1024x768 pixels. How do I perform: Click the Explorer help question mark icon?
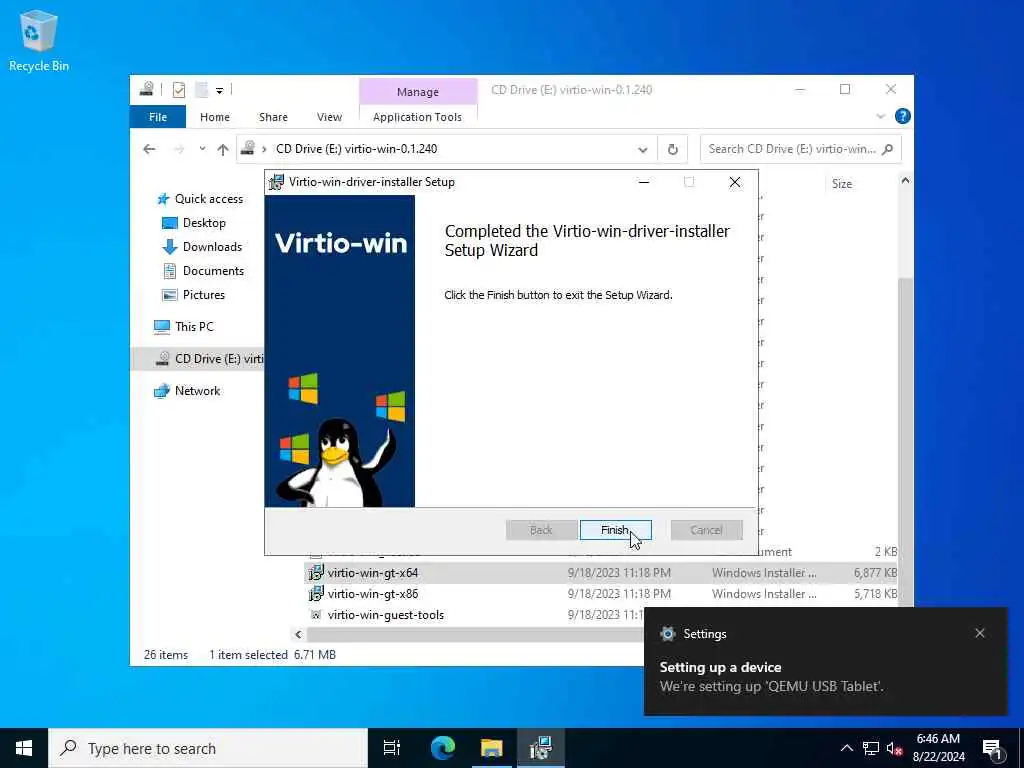click(903, 116)
